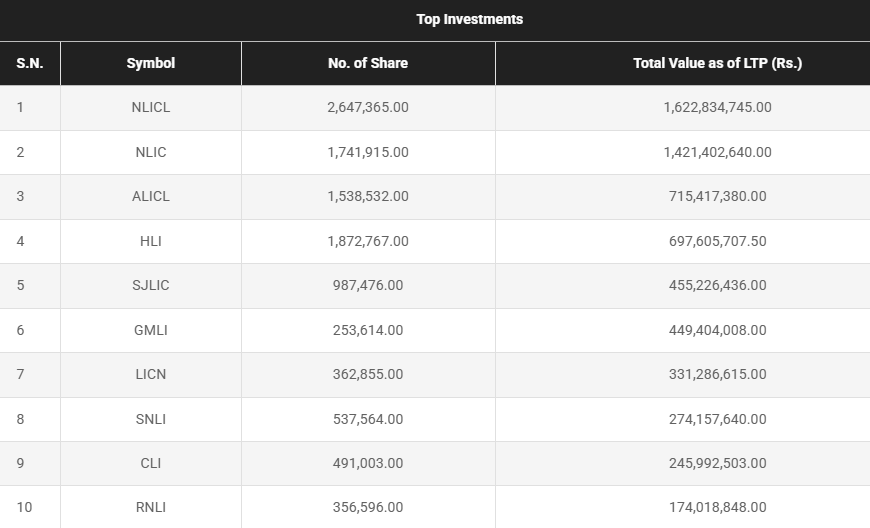Click the No. of Share column header
Viewport: 870px width, 528px height.
click(x=368, y=63)
